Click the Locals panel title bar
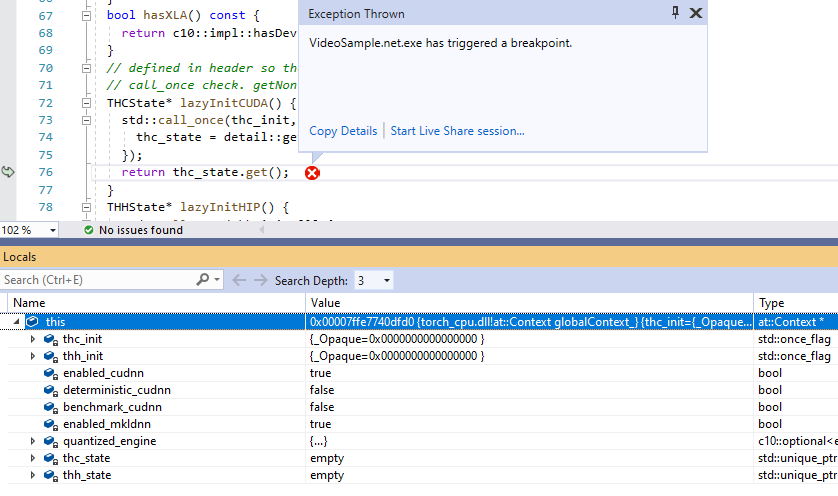Image resolution: width=838 pixels, height=496 pixels. click(x=419, y=257)
